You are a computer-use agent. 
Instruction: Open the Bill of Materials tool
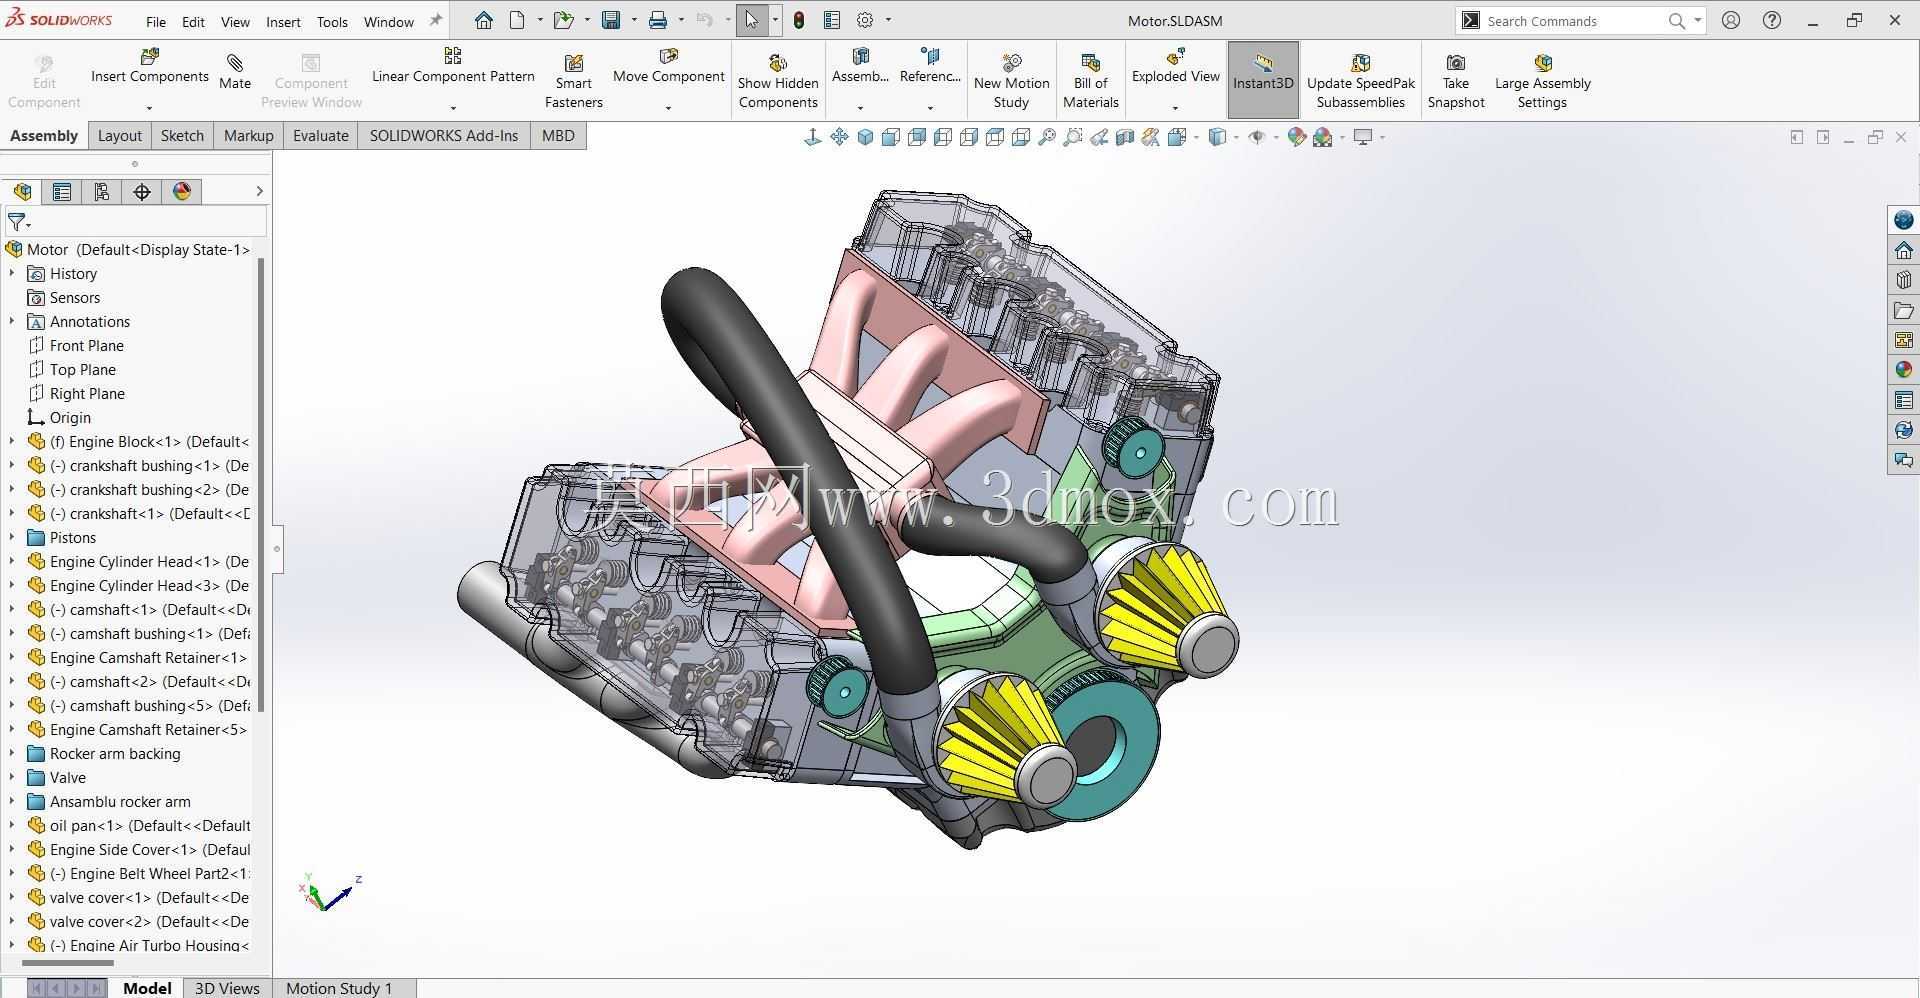tap(1091, 81)
